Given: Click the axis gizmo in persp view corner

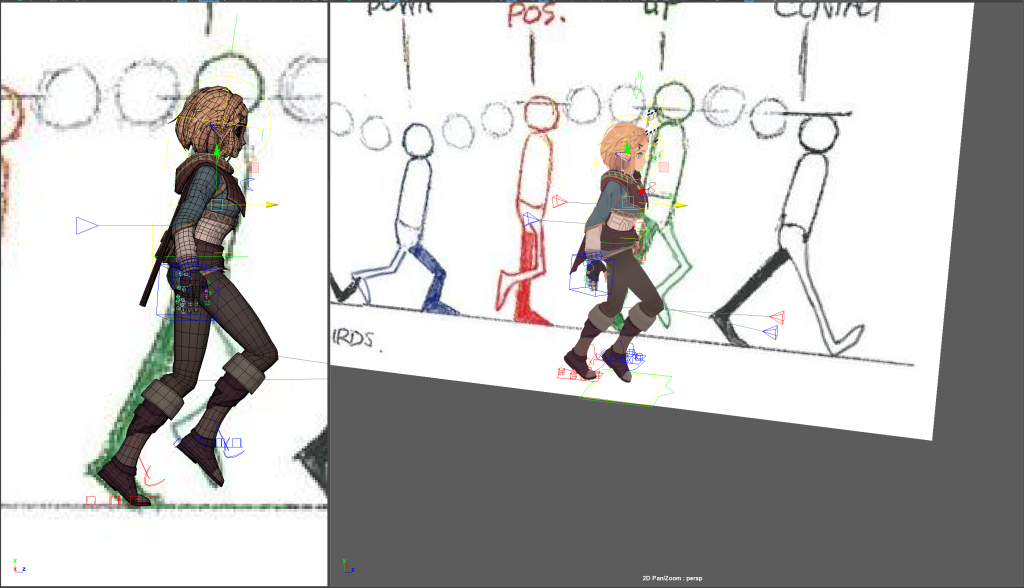Looking at the screenshot, I should [346, 566].
